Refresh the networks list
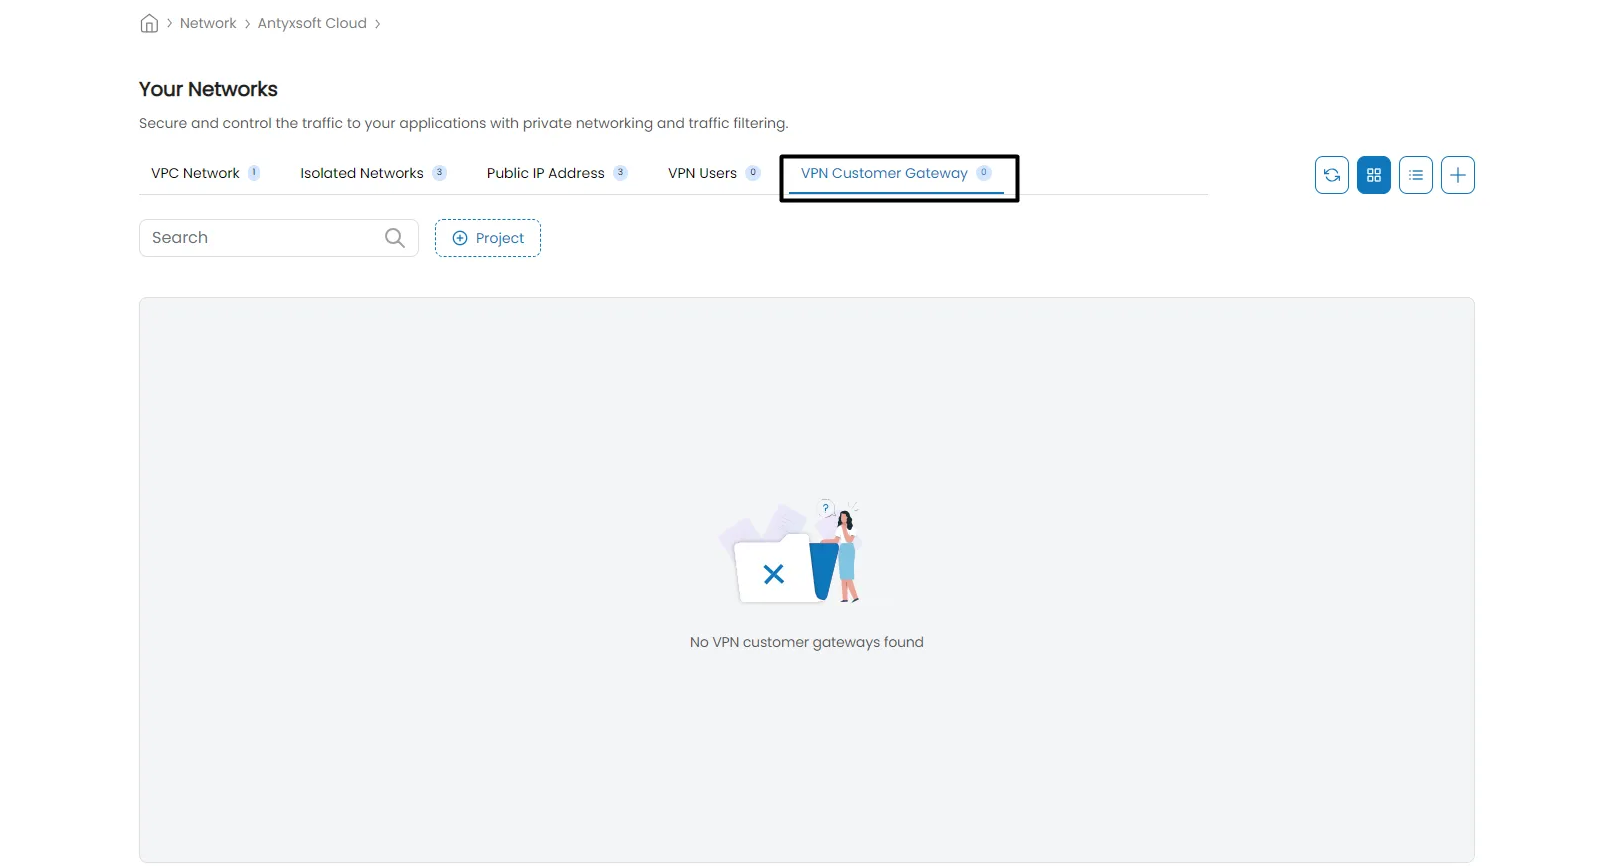This screenshot has width=1616, height=868. coord(1331,175)
